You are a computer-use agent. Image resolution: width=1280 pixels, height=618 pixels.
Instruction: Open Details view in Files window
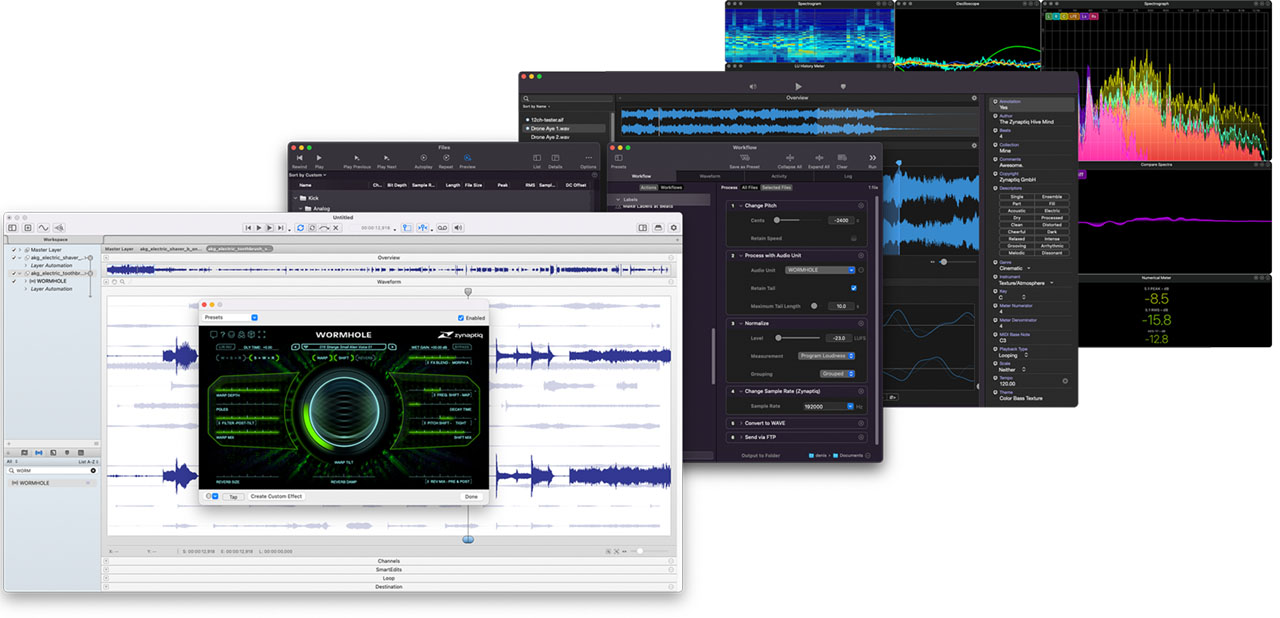(x=555, y=158)
